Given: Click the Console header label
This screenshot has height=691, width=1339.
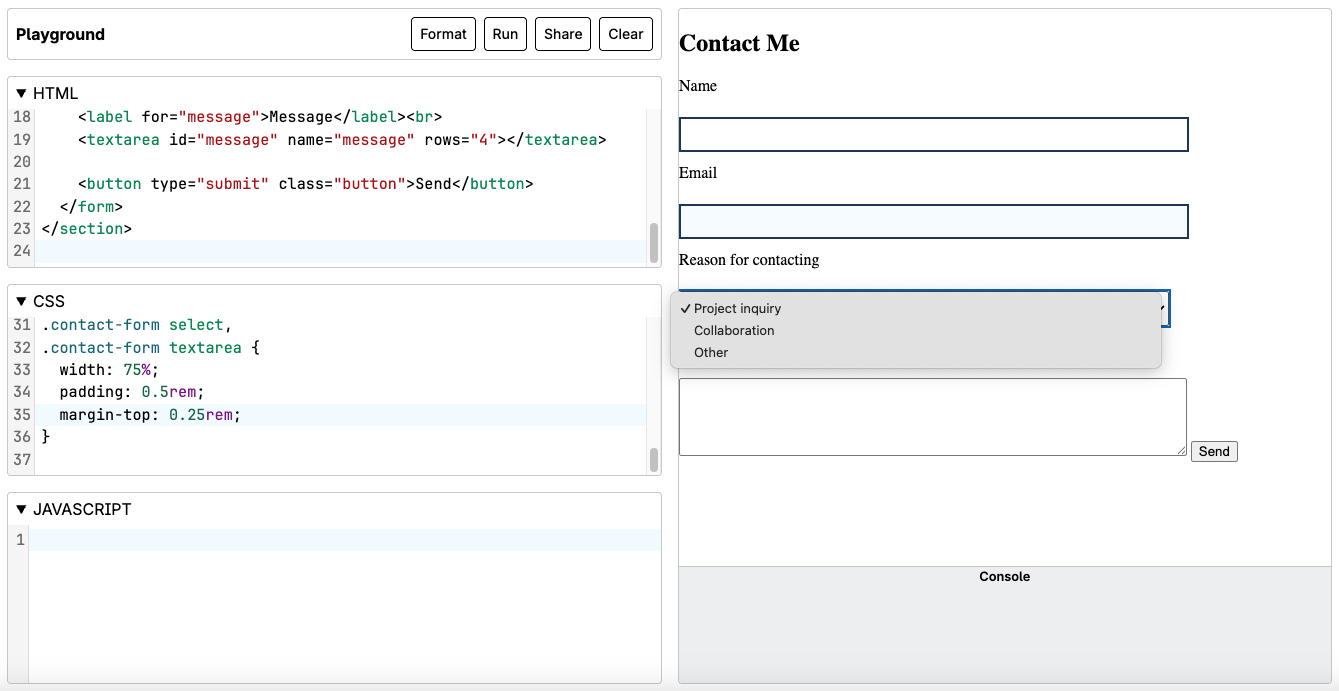Looking at the screenshot, I should 1004,577.
